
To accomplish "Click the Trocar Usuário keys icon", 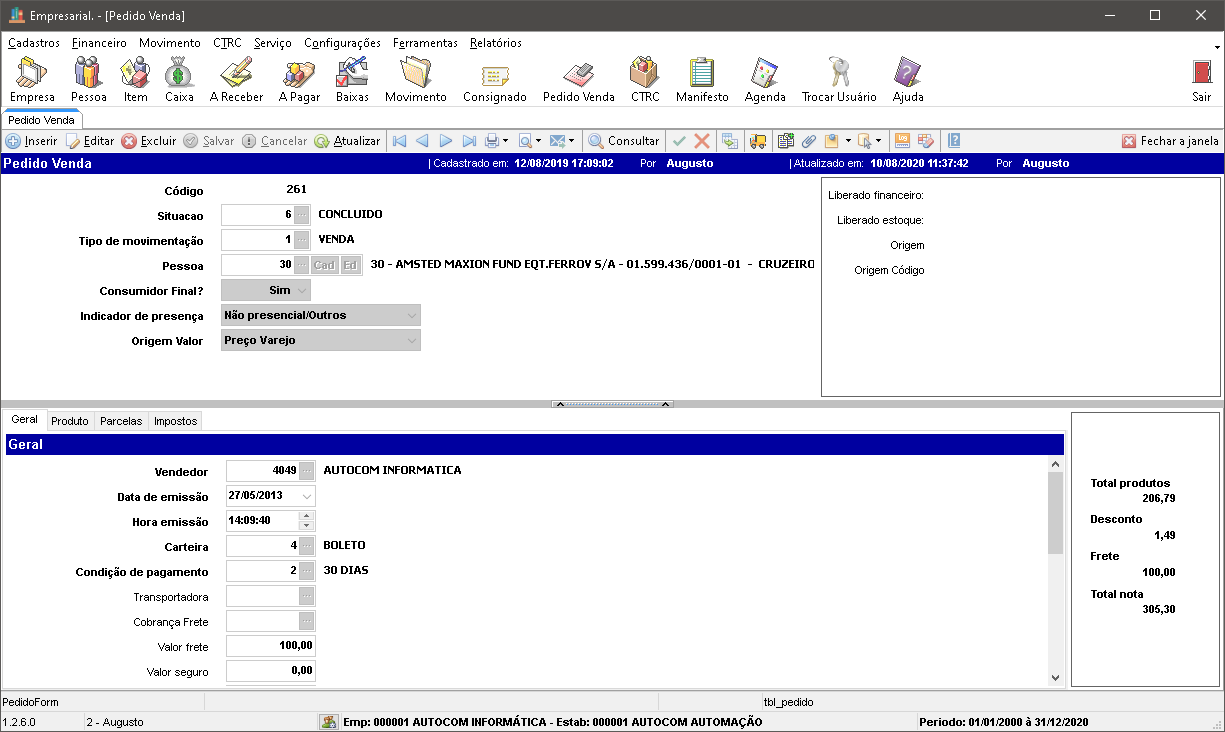I will [838, 78].
